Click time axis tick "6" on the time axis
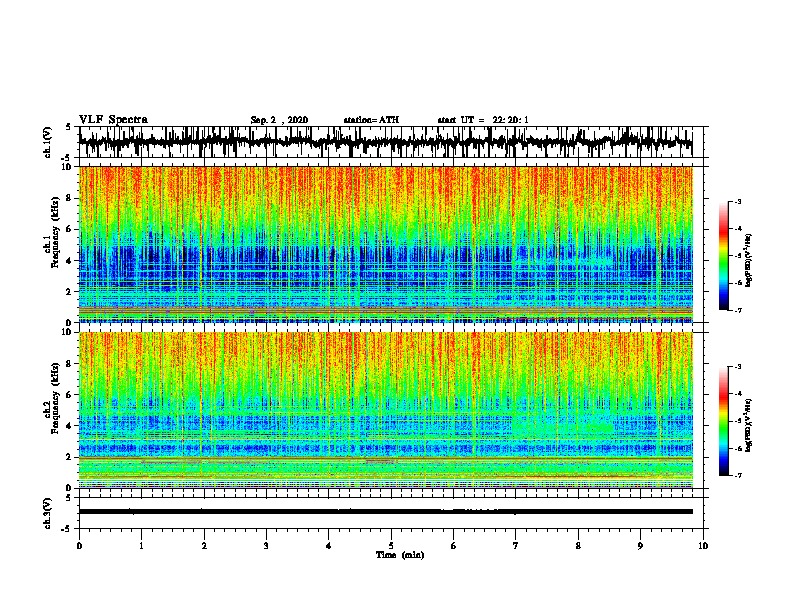This screenshot has height=612, width=792. pyautogui.click(x=453, y=546)
